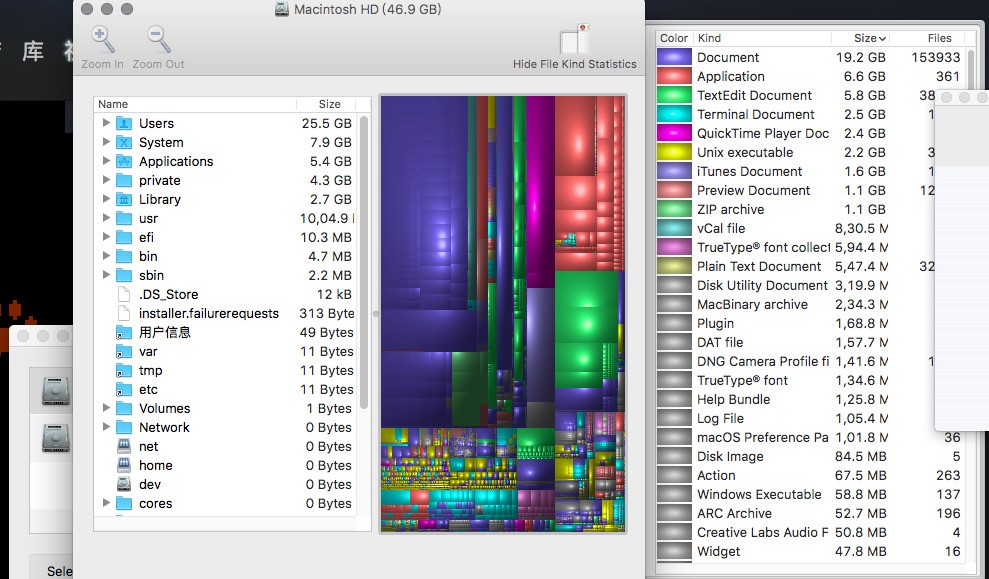Click the large red block in treemap
Image resolution: width=989 pixels, height=579 pixels.
click(x=575, y=136)
